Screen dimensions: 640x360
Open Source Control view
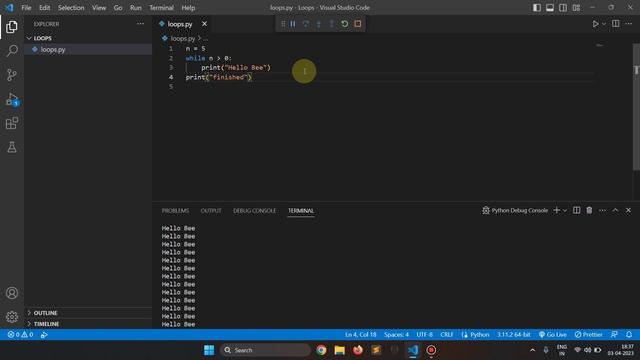[x=12, y=75]
